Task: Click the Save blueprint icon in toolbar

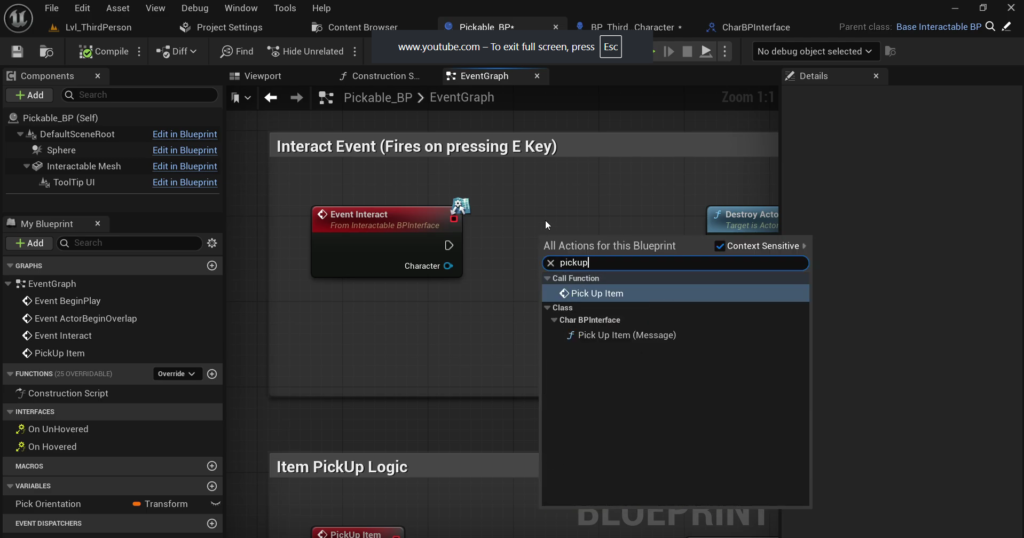Action: tap(17, 52)
